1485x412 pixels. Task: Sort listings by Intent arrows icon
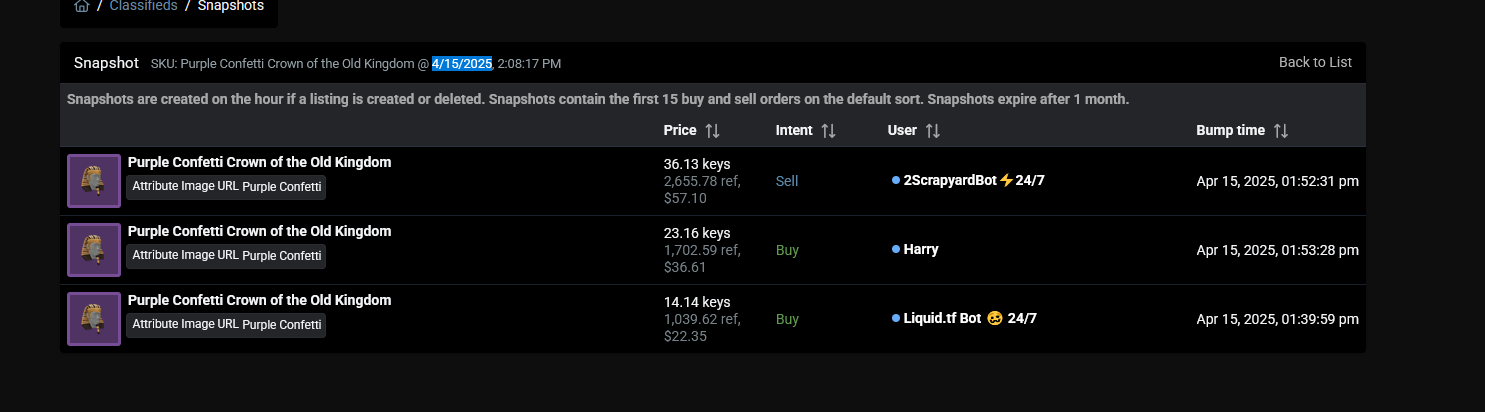click(x=828, y=131)
